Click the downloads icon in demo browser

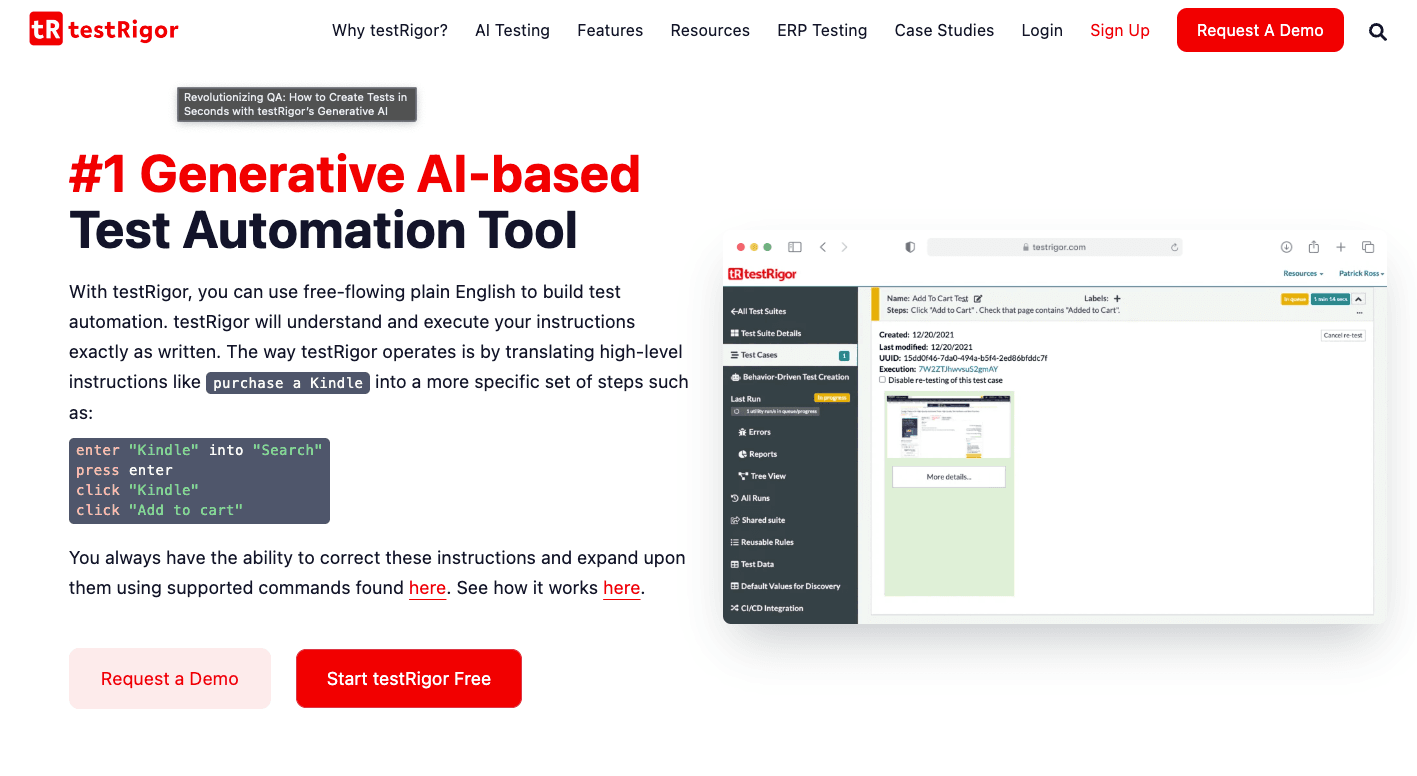1287,247
